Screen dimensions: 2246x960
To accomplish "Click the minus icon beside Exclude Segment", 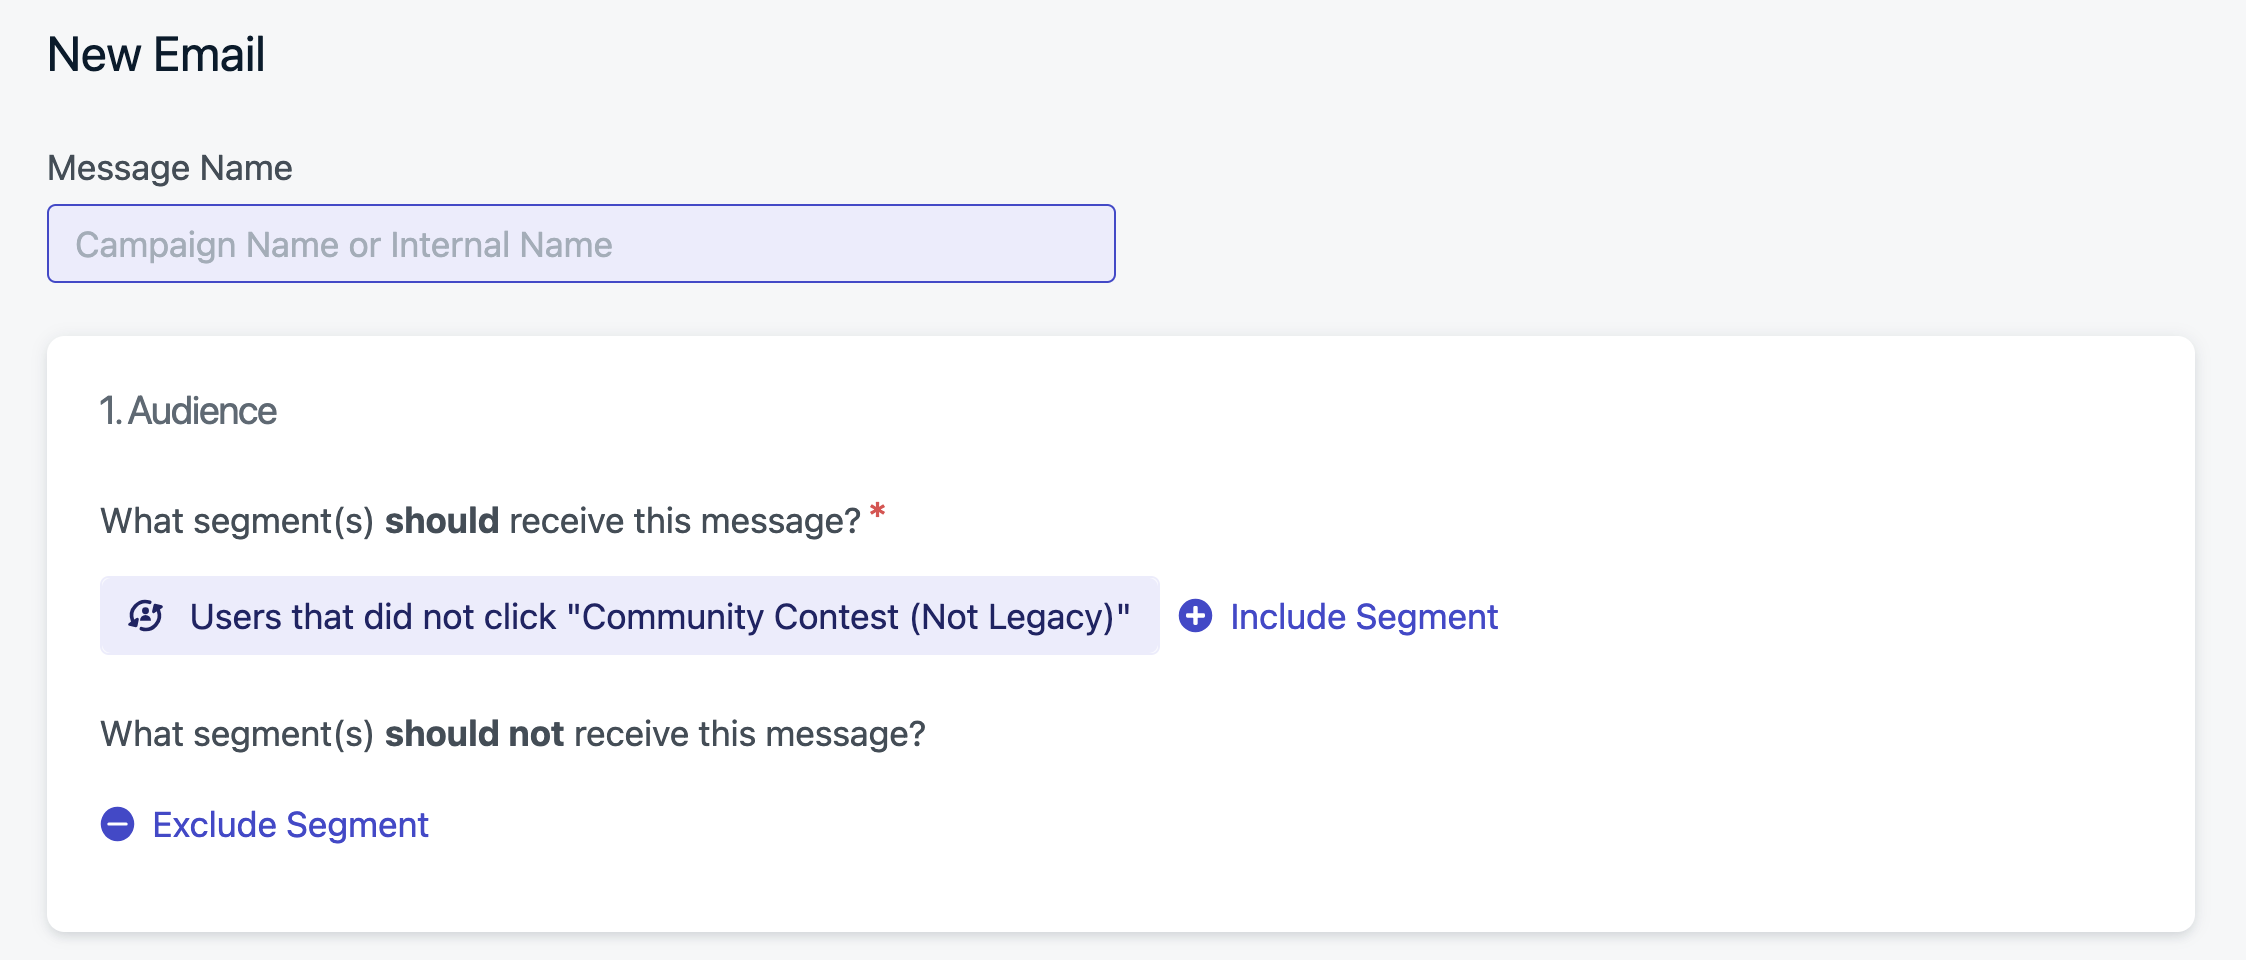I will pos(118,824).
